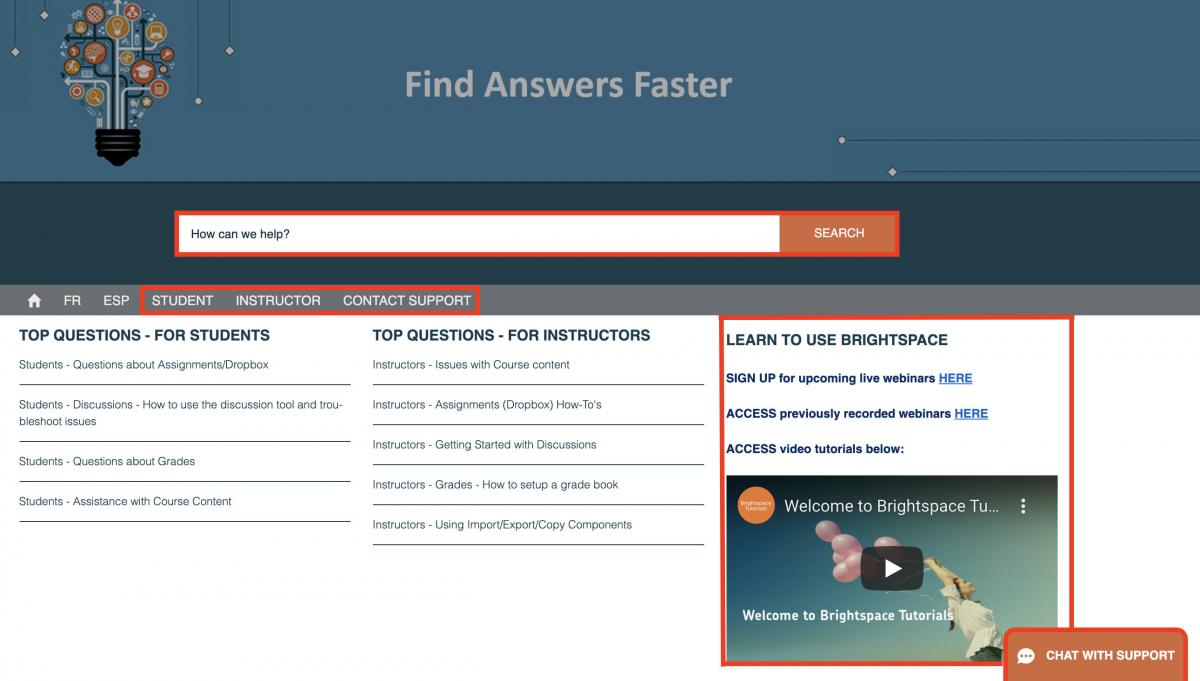Open the INSTRUCTOR menu item
1200x681 pixels.
(x=278, y=300)
